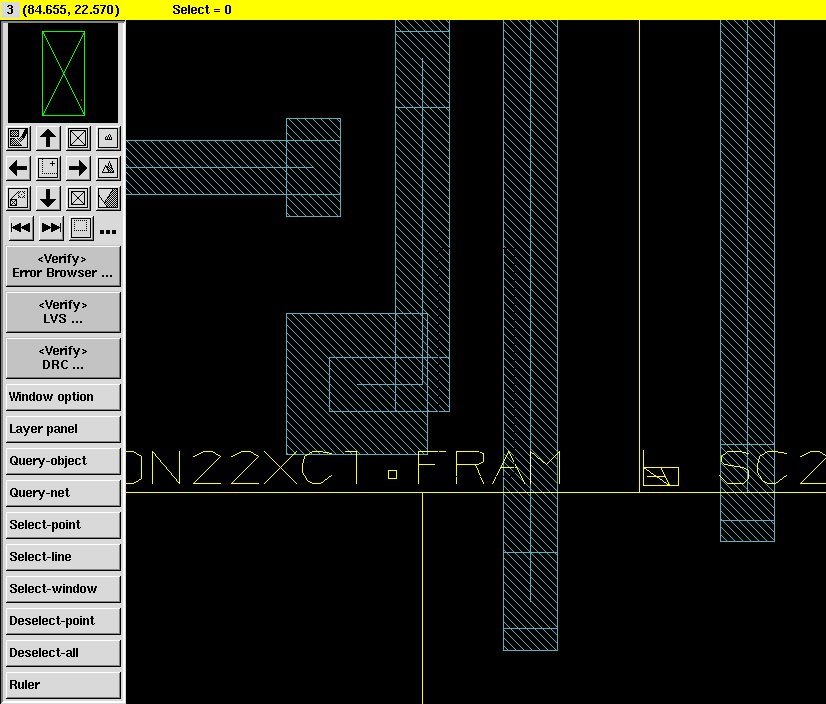Click the large mountain zoom-in icon
The height and width of the screenshot is (704, 826).
coord(109,168)
